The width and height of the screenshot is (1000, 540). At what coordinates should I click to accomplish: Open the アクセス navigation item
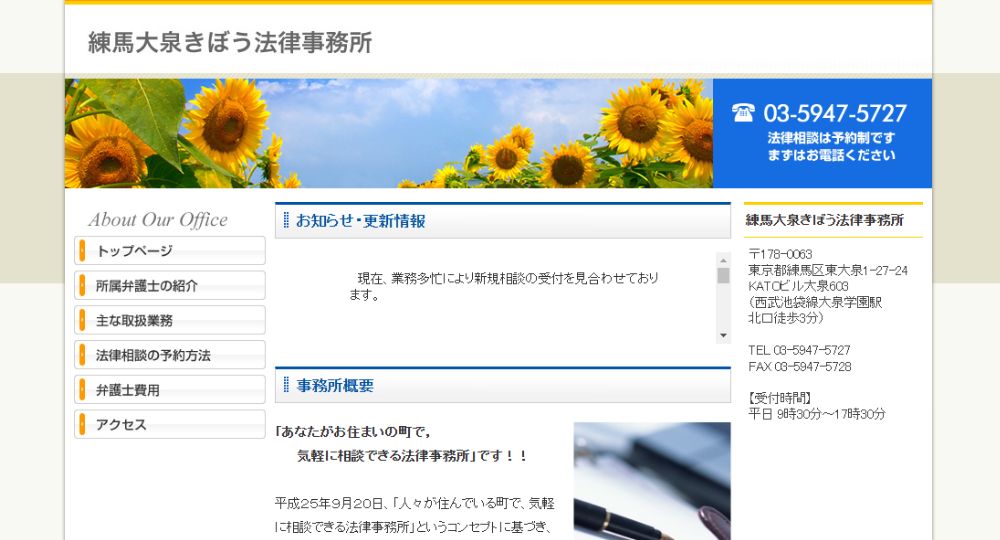pos(170,425)
